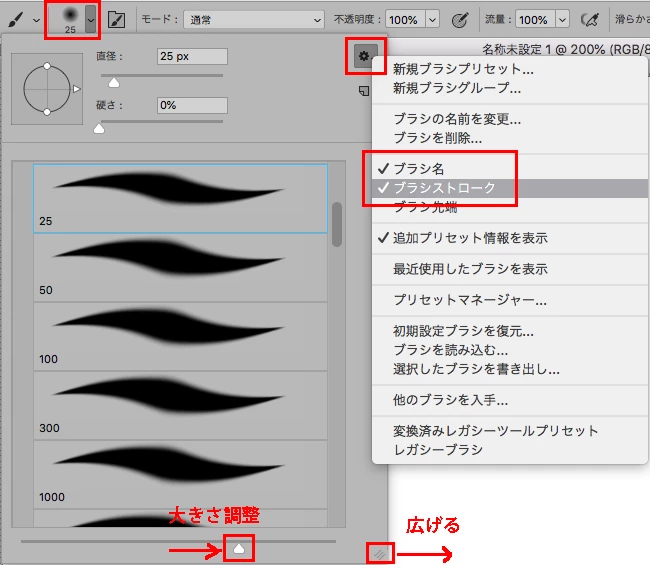
Task: Choose 他のブラシを入手... menu item
Action: click(510, 400)
